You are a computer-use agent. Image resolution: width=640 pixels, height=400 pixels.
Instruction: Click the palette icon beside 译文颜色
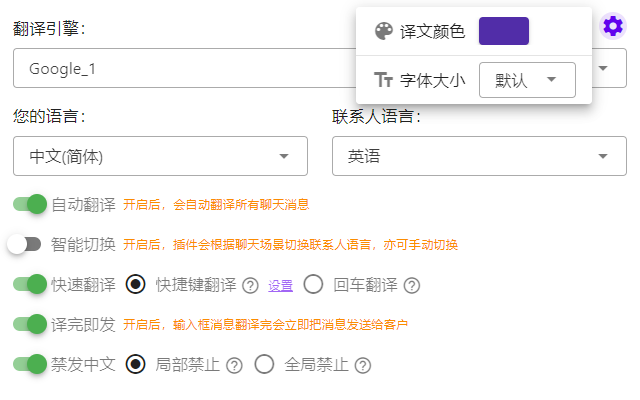[383, 31]
